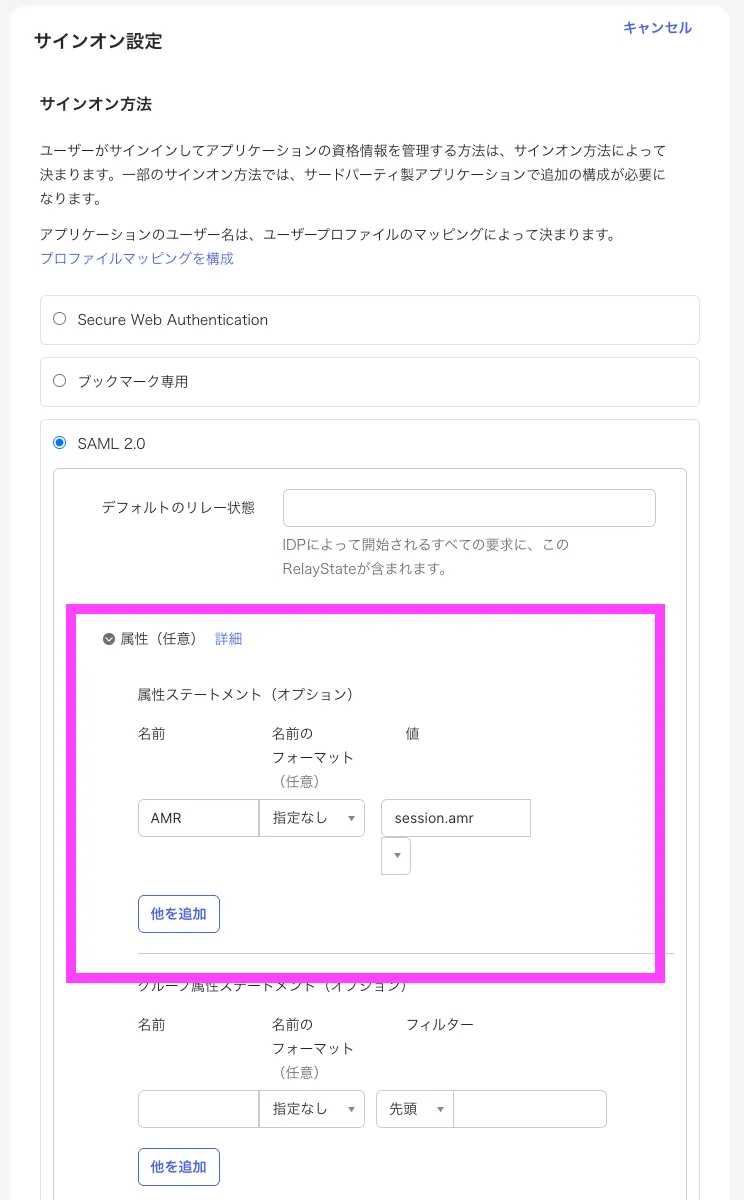Image resolution: width=744 pixels, height=1200 pixels.
Task: Click the empty group attribute name field
Action: coord(198,1109)
